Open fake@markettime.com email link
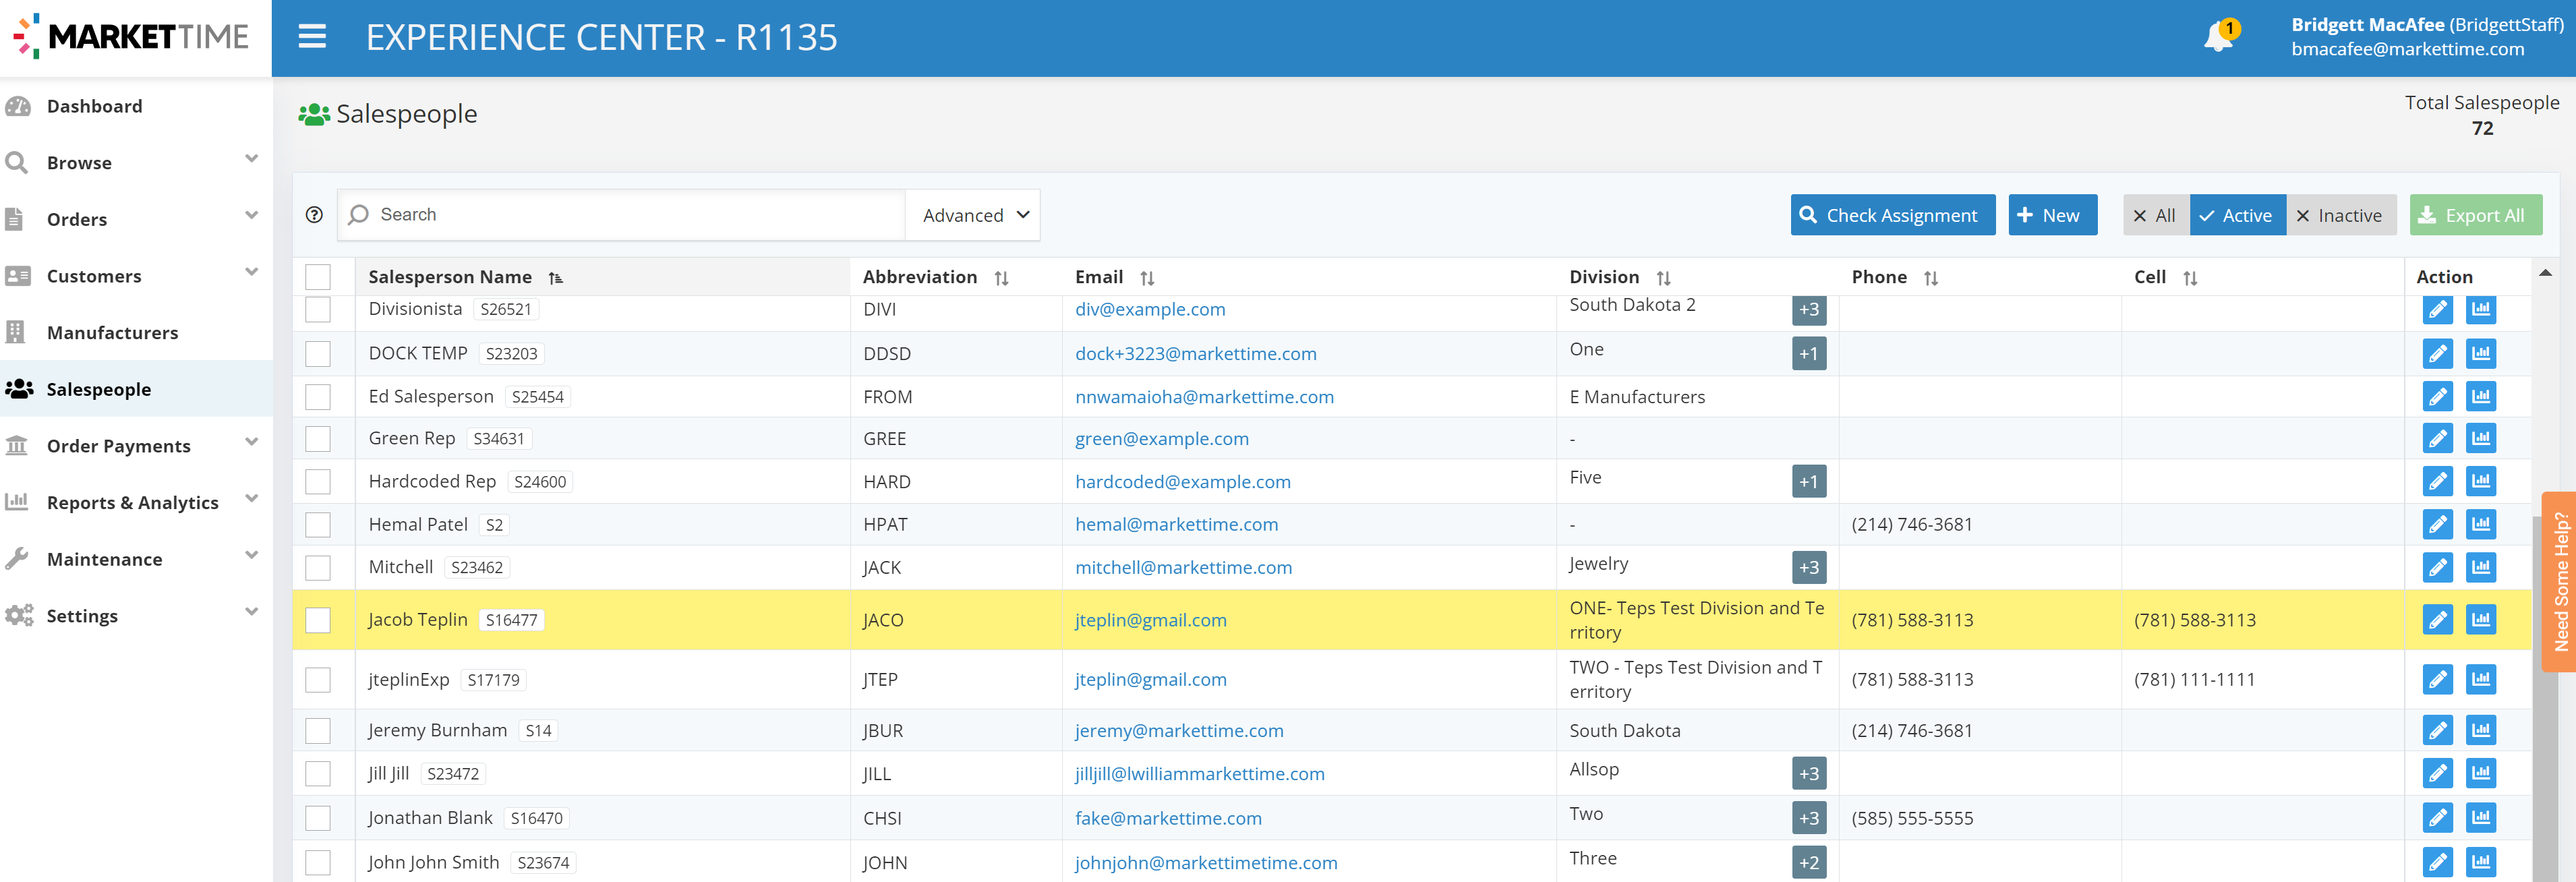The width and height of the screenshot is (2576, 882). click(1168, 818)
